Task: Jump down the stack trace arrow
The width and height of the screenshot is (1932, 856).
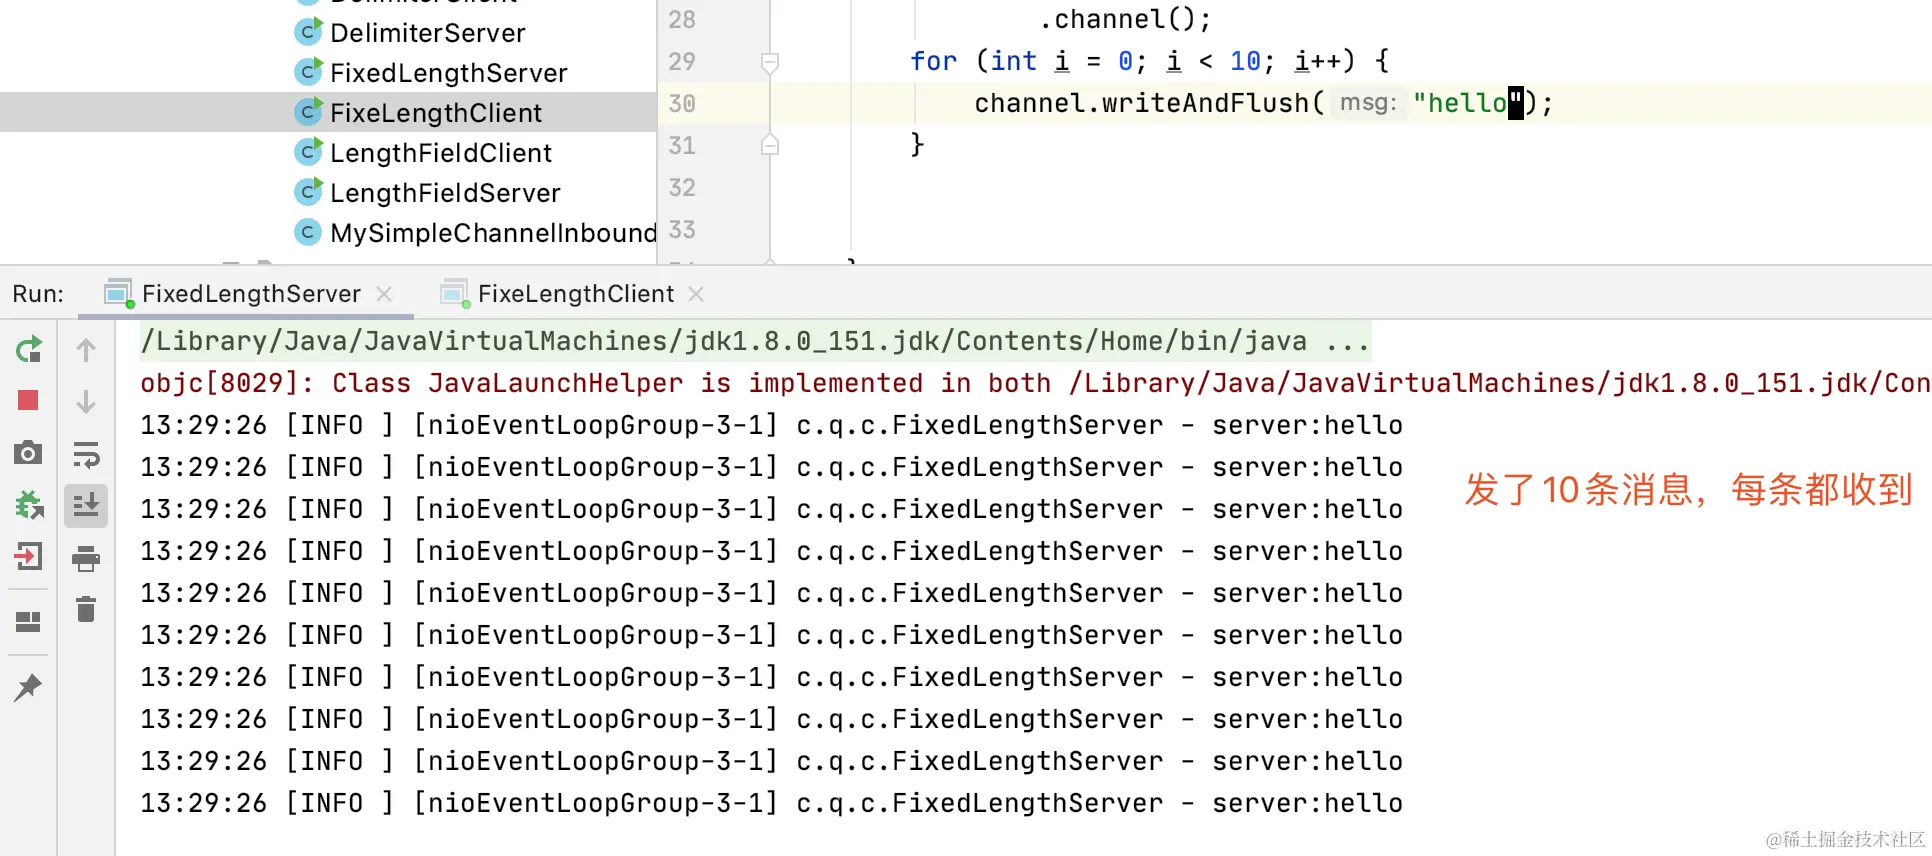Action: click(x=86, y=401)
